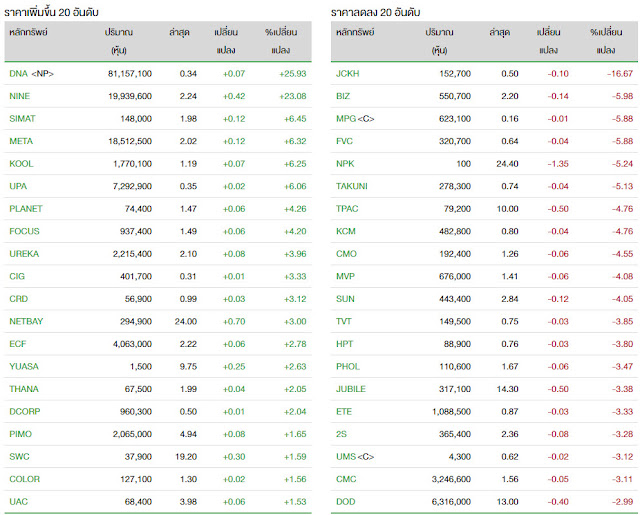640x515 pixels.
Task: Open the DOD stock link
Action: [x=346, y=500]
